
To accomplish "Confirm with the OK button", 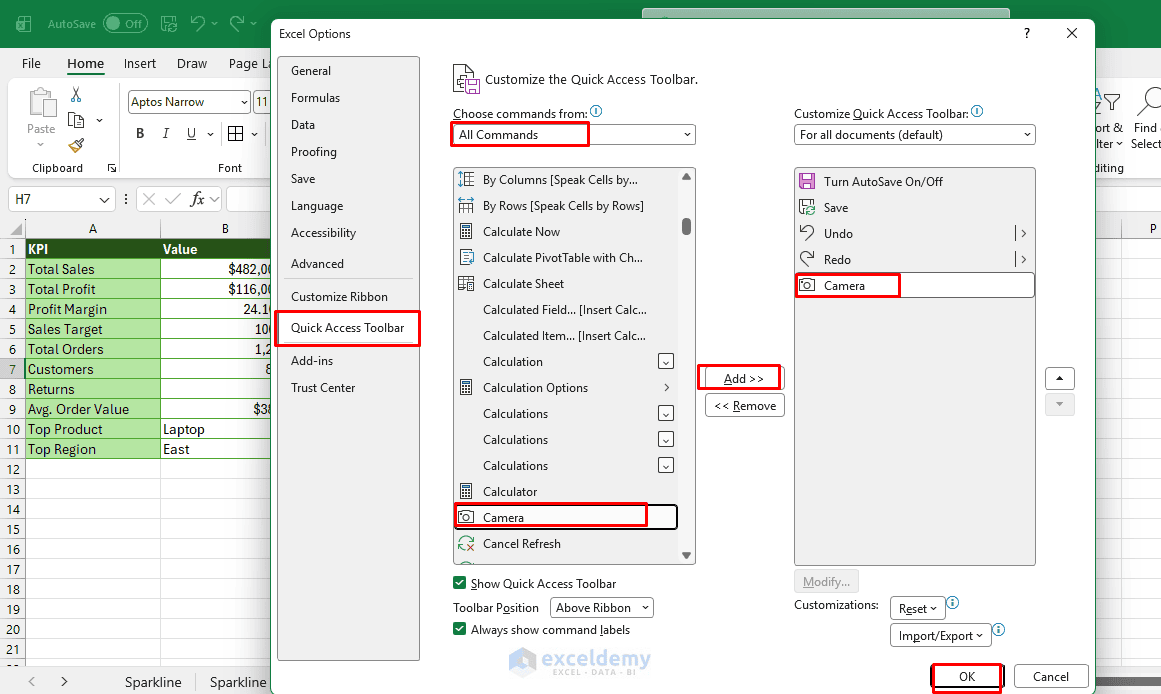I will 967,677.
